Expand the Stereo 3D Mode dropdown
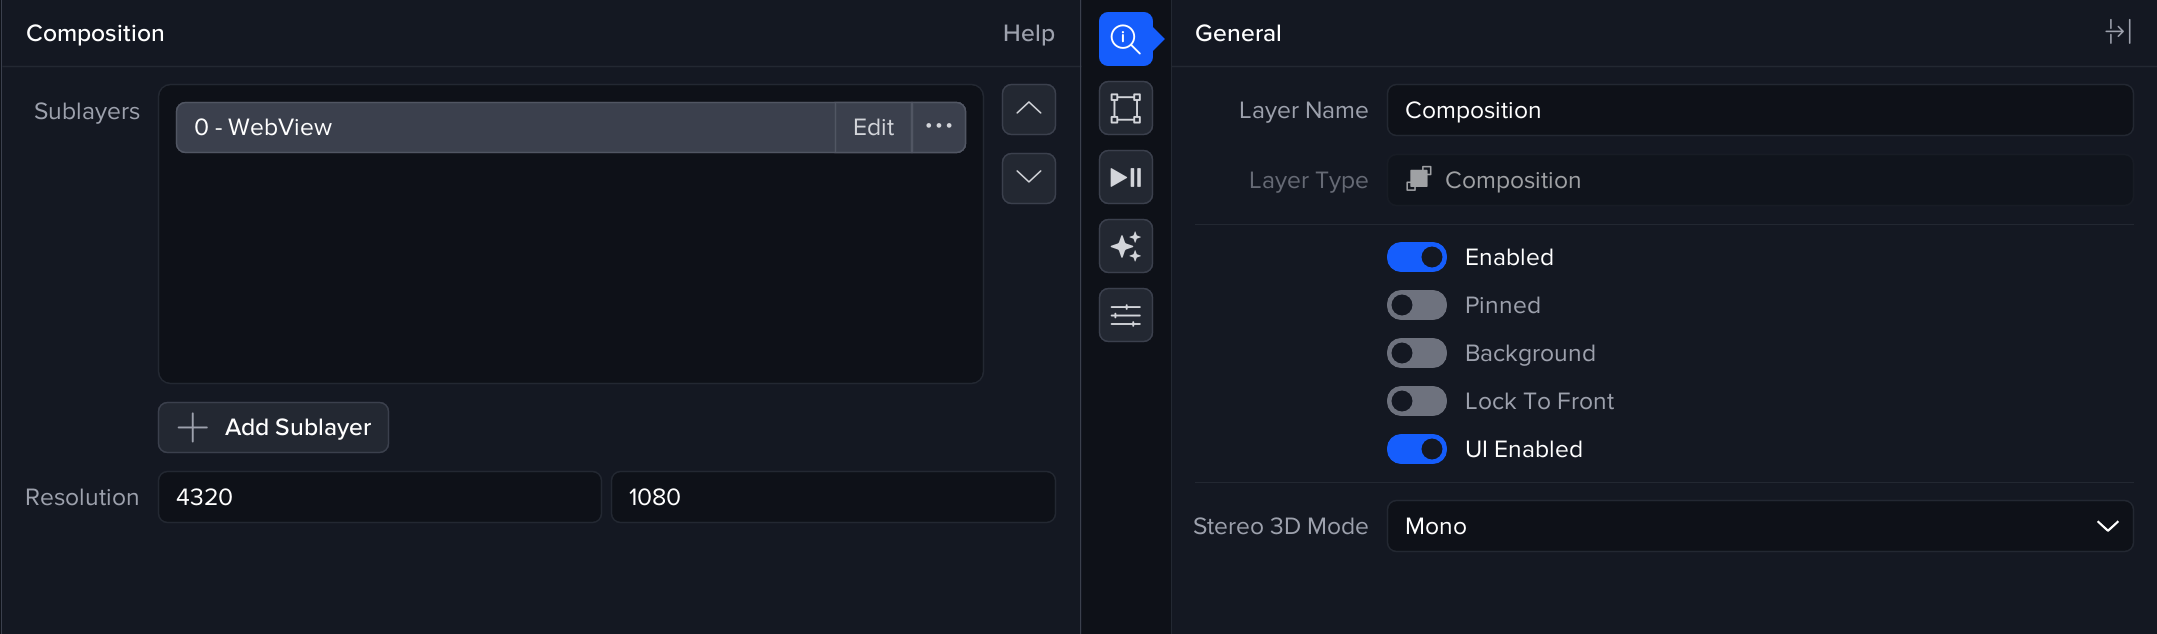Viewport: 2157px width, 634px height. [1759, 526]
